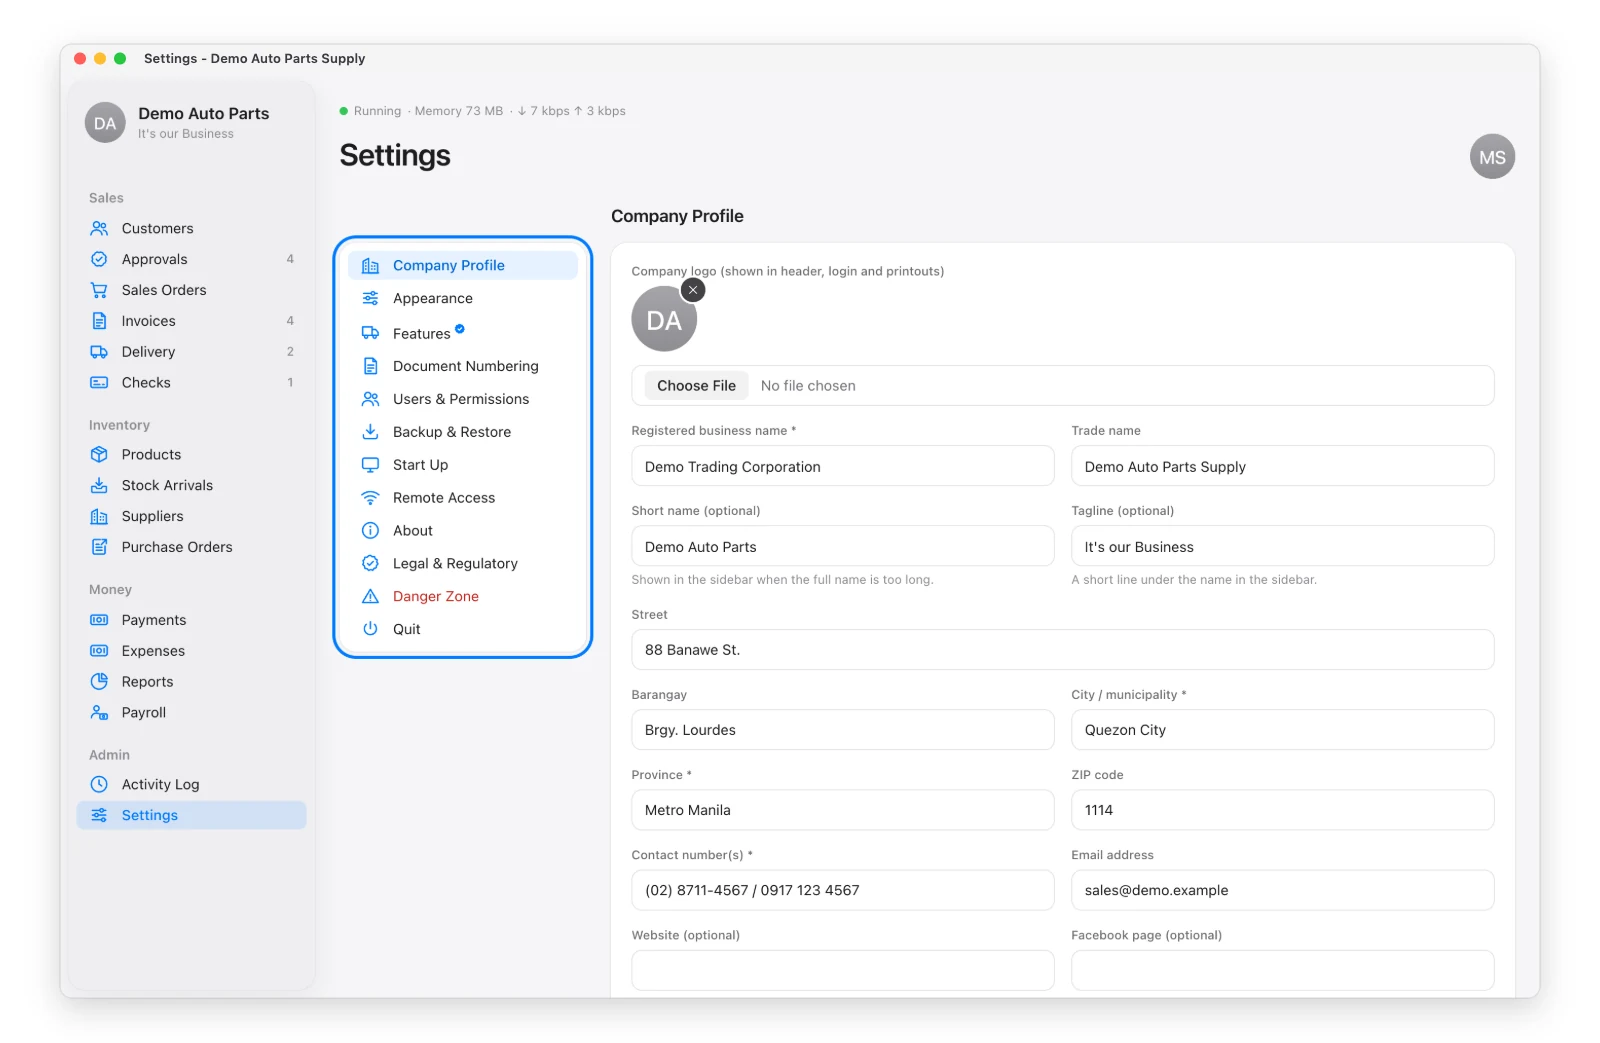This screenshot has width=1600, height=1043.
Task: Click the Backup & Restore download icon
Action: coord(370,432)
